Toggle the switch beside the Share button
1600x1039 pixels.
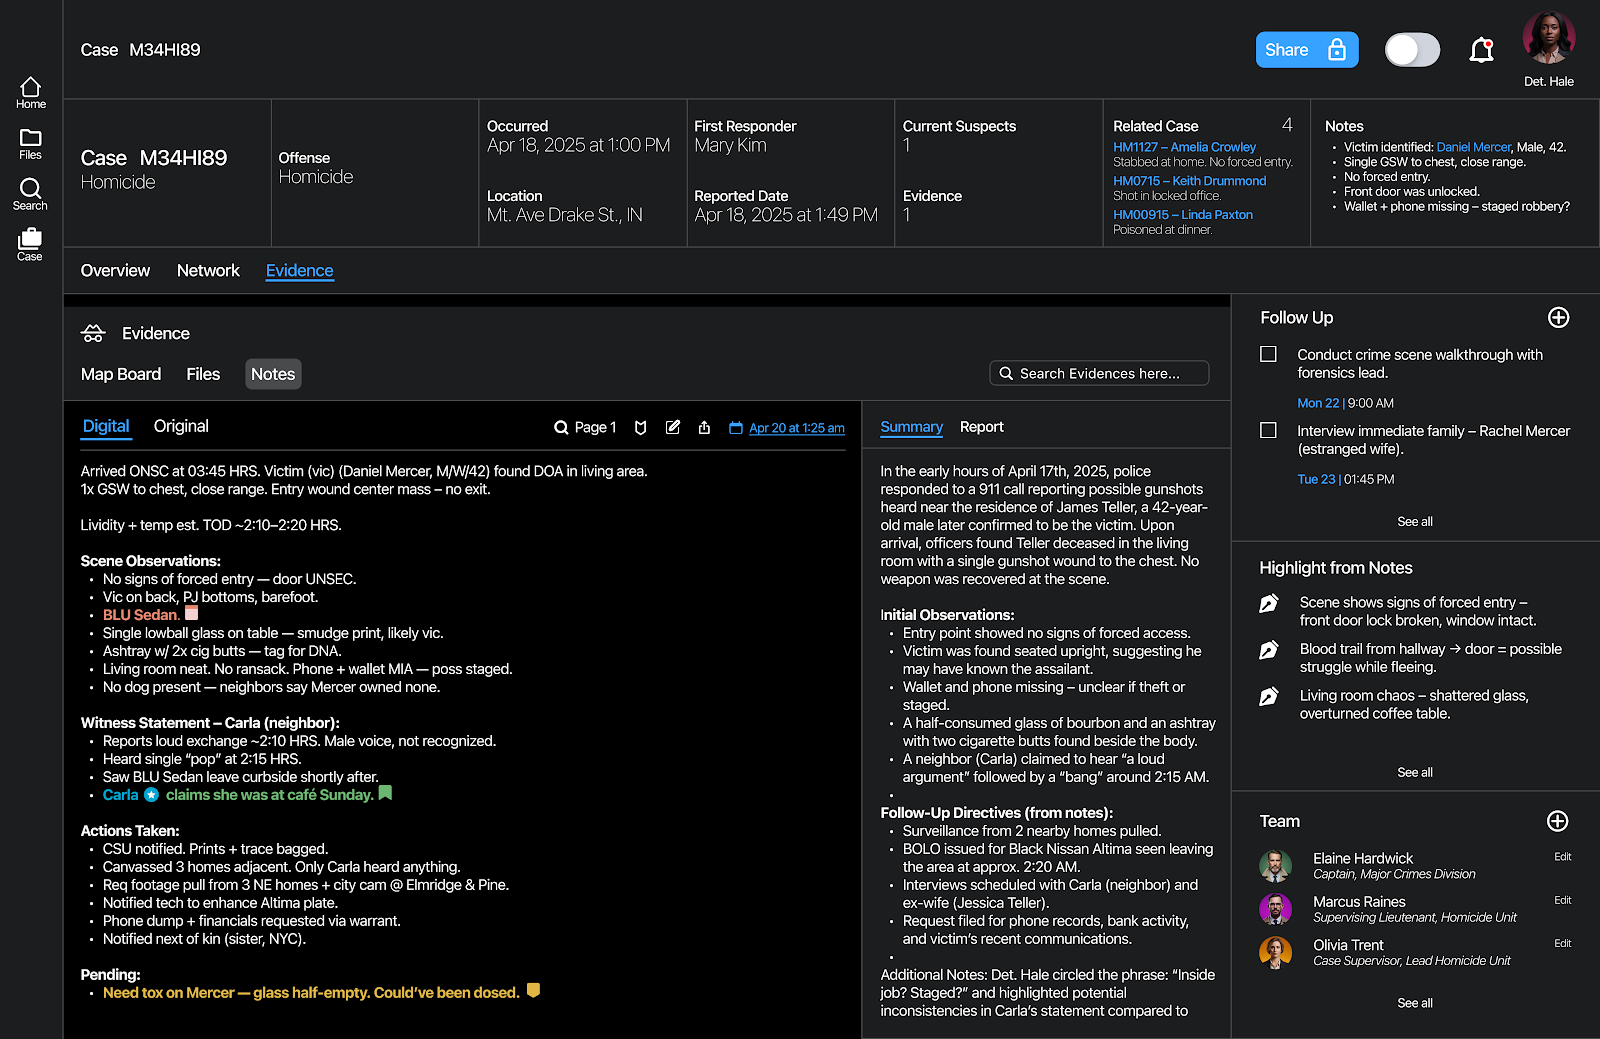tap(1412, 50)
